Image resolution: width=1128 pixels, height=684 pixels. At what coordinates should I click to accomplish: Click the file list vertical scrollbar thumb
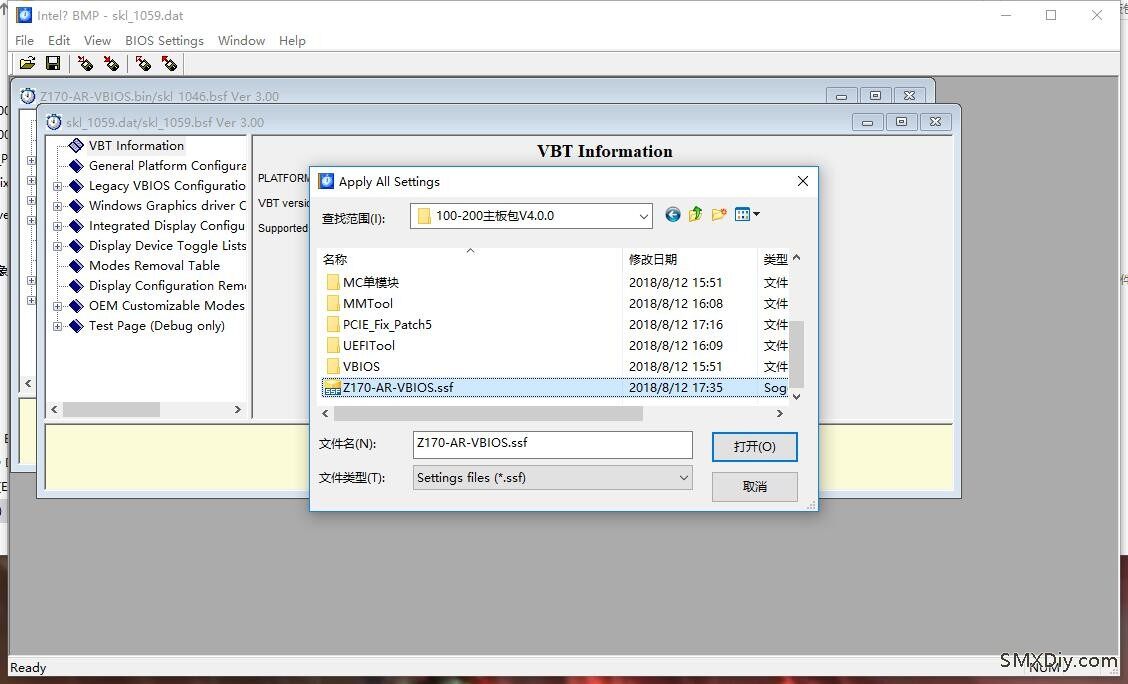coord(796,354)
